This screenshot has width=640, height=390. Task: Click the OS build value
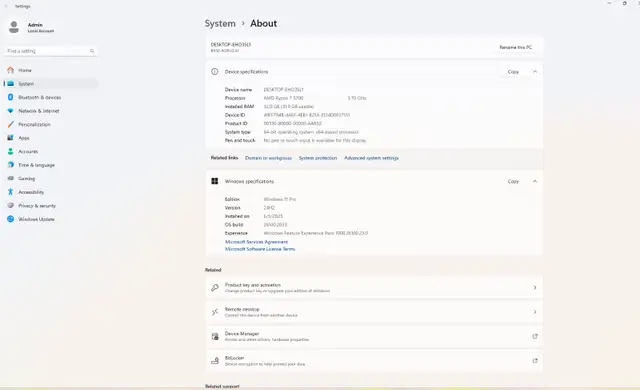click(275, 225)
